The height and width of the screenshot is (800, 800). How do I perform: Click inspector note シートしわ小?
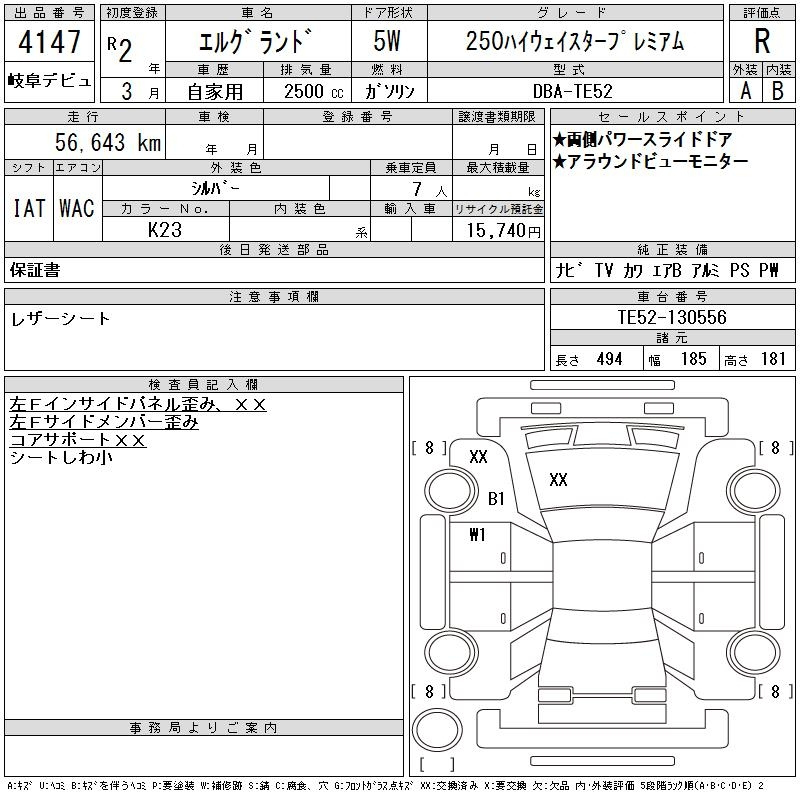(61, 458)
